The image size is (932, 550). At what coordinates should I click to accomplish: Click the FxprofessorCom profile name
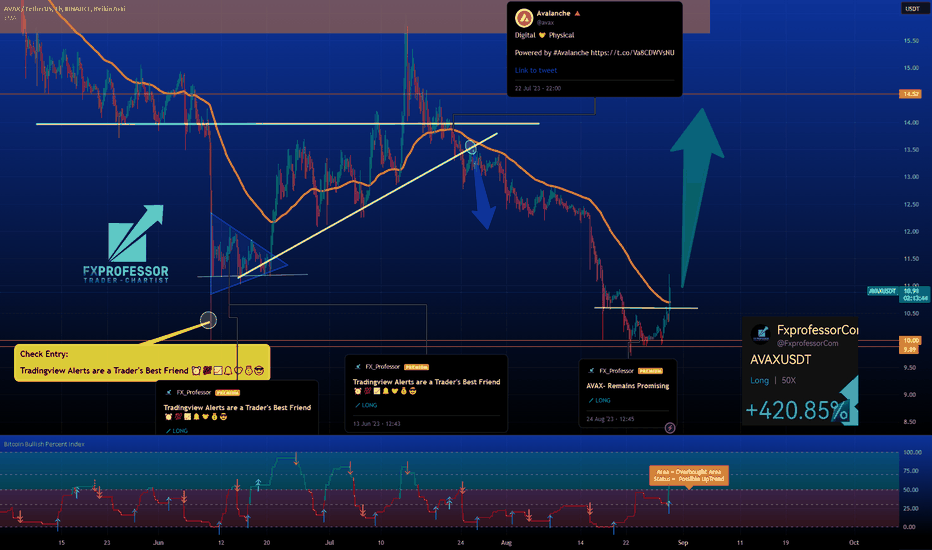[817, 330]
